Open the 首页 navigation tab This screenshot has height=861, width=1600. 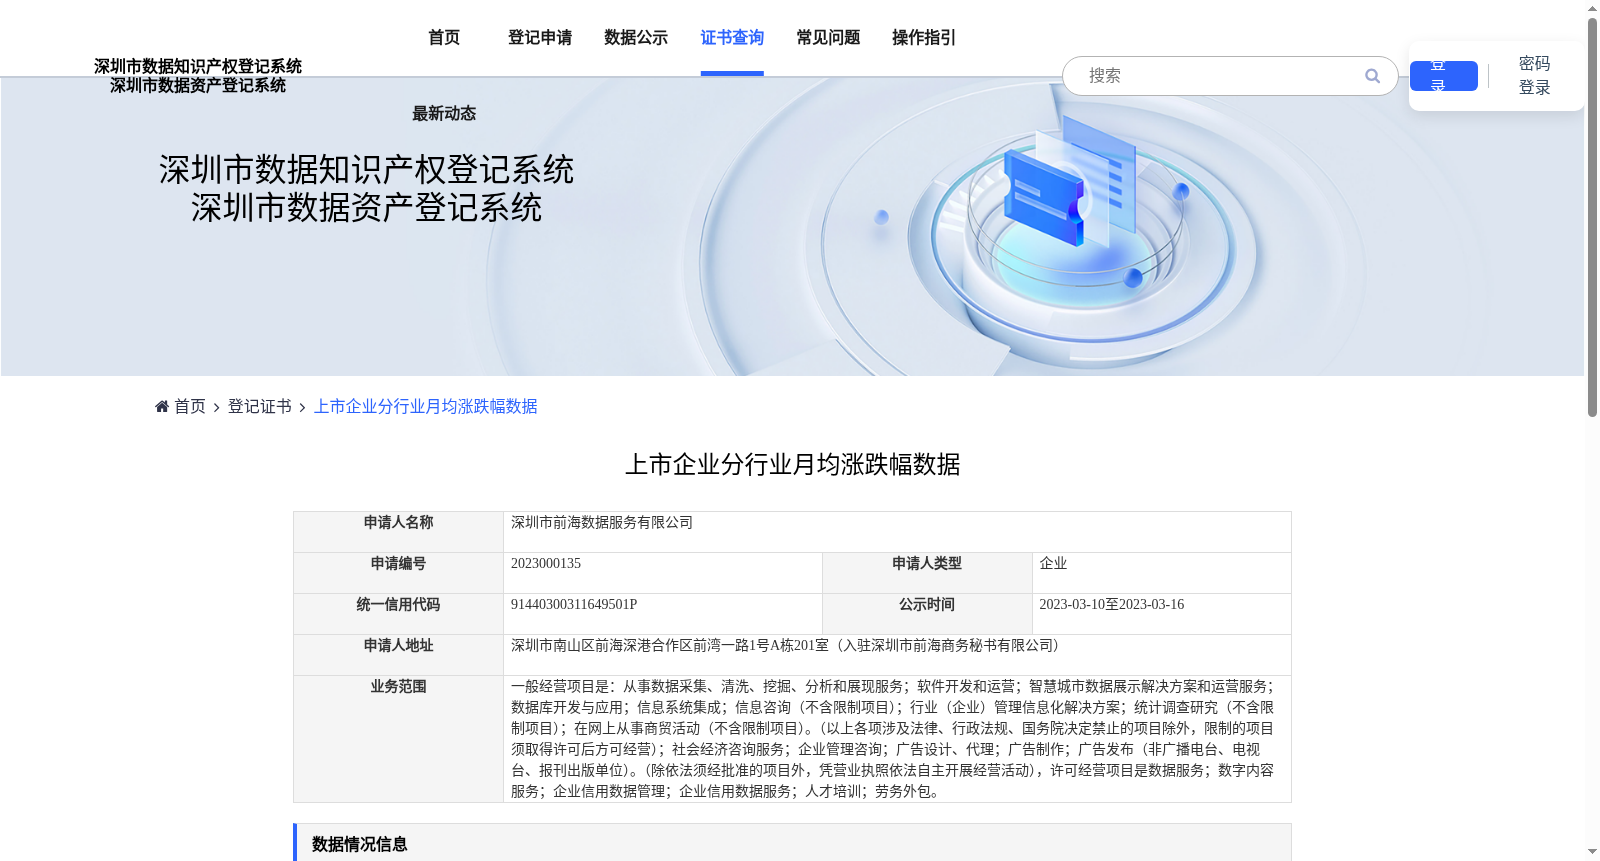[x=444, y=38]
